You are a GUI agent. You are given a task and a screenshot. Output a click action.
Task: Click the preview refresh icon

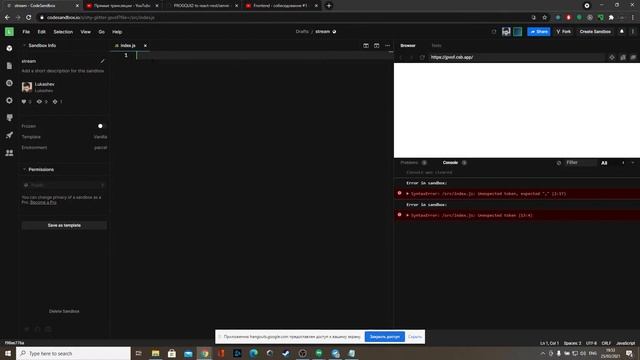click(422, 58)
